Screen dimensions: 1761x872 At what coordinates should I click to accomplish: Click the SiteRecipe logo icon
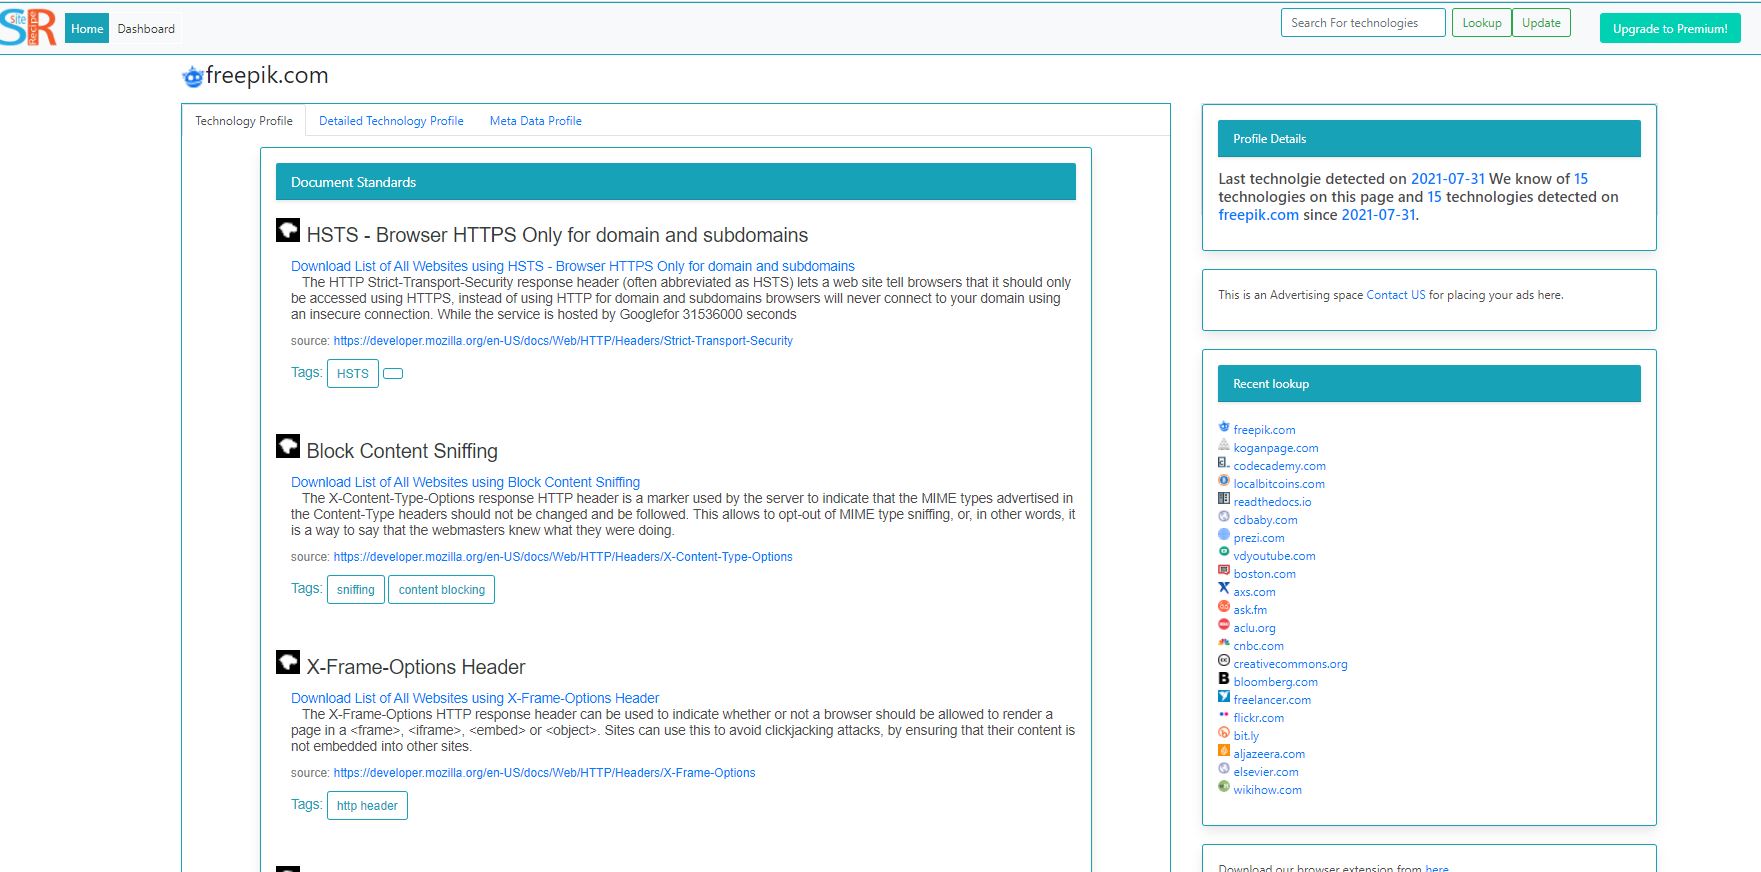(x=28, y=28)
